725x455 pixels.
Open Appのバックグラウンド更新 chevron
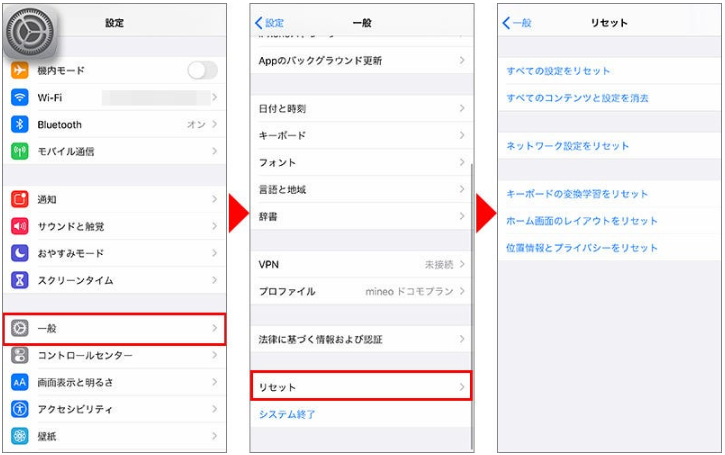click(461, 60)
